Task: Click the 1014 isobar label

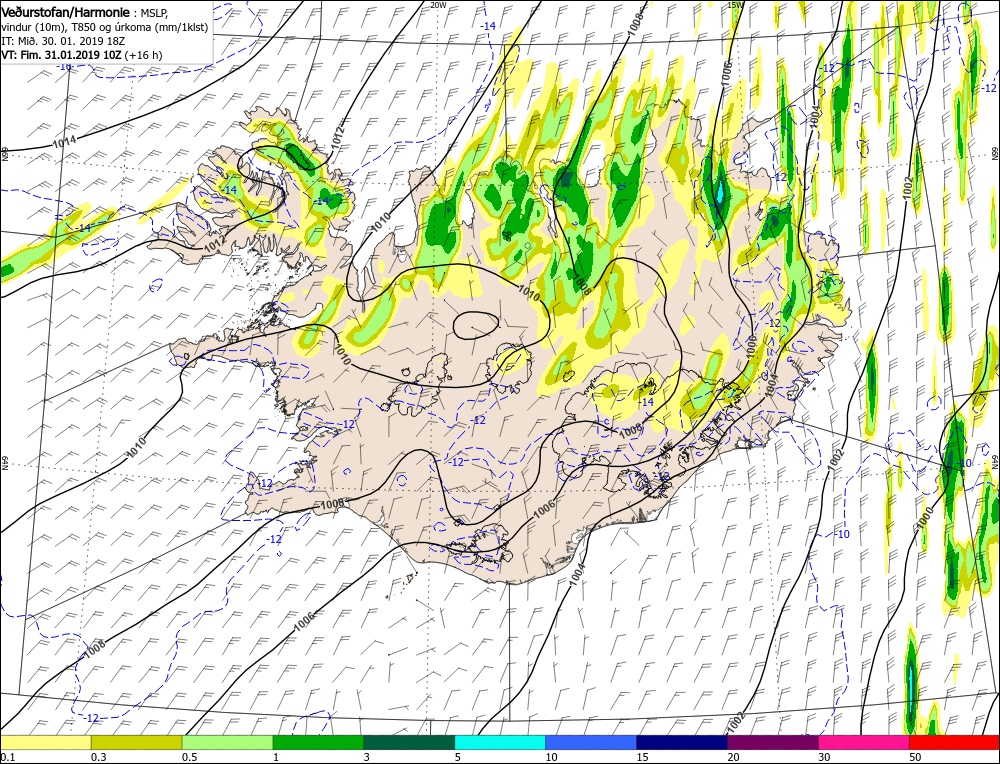Action: (x=64, y=142)
